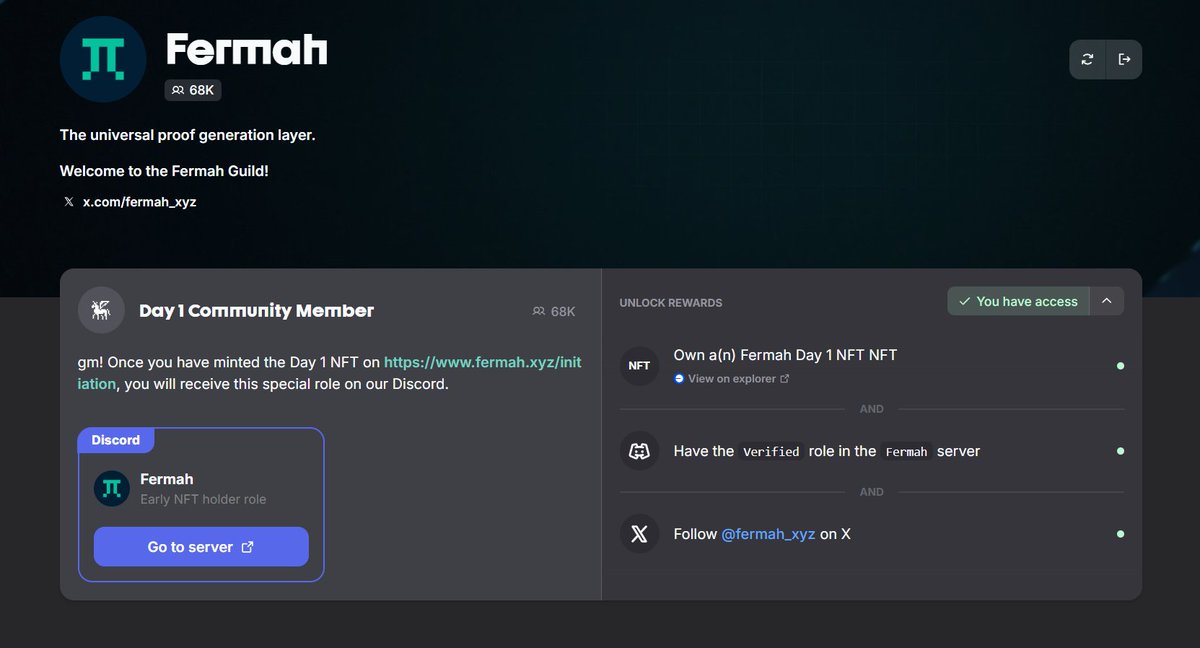The height and width of the screenshot is (648, 1200).
Task: Click the You have access badge
Action: point(1018,301)
